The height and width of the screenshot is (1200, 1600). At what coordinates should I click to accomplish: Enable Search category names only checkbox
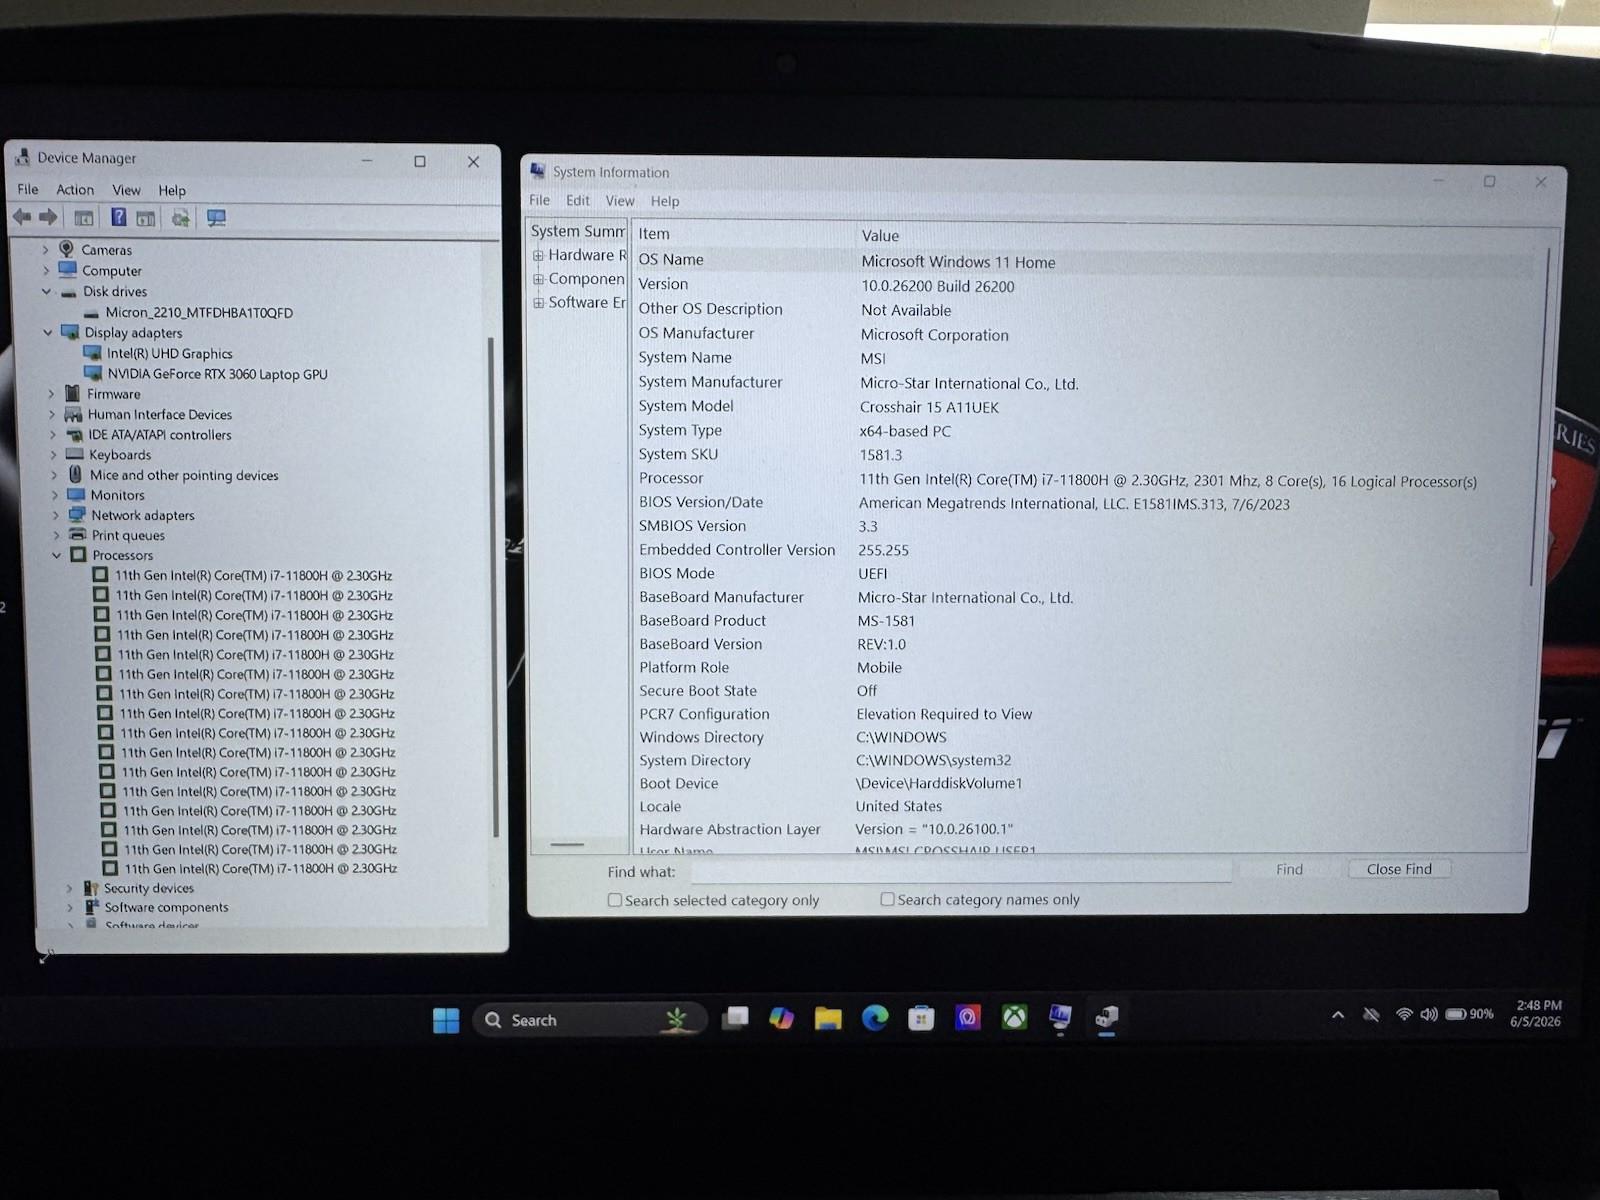(887, 899)
